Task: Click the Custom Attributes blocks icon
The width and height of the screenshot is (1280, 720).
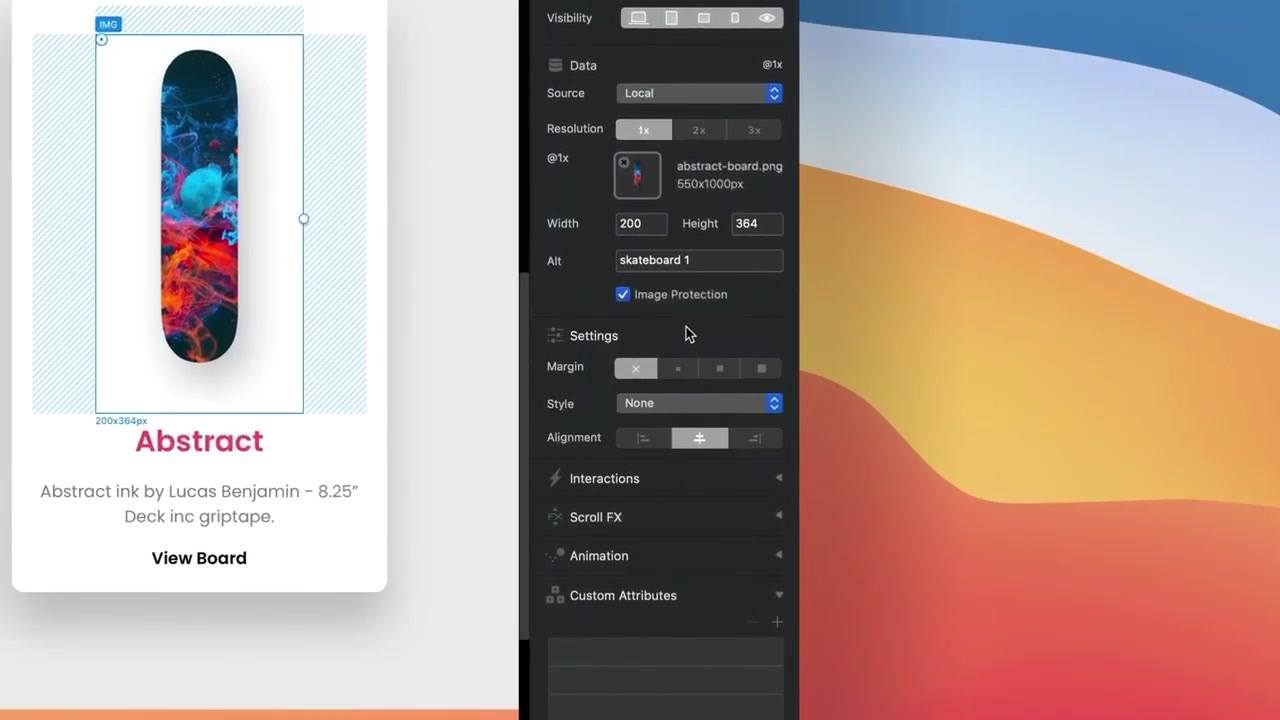Action: point(555,595)
